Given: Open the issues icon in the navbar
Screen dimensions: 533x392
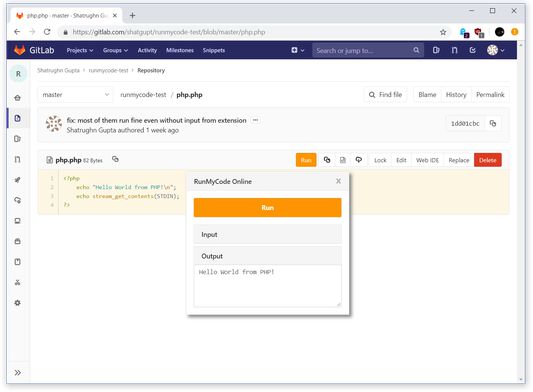Looking at the screenshot, I should point(436,50).
